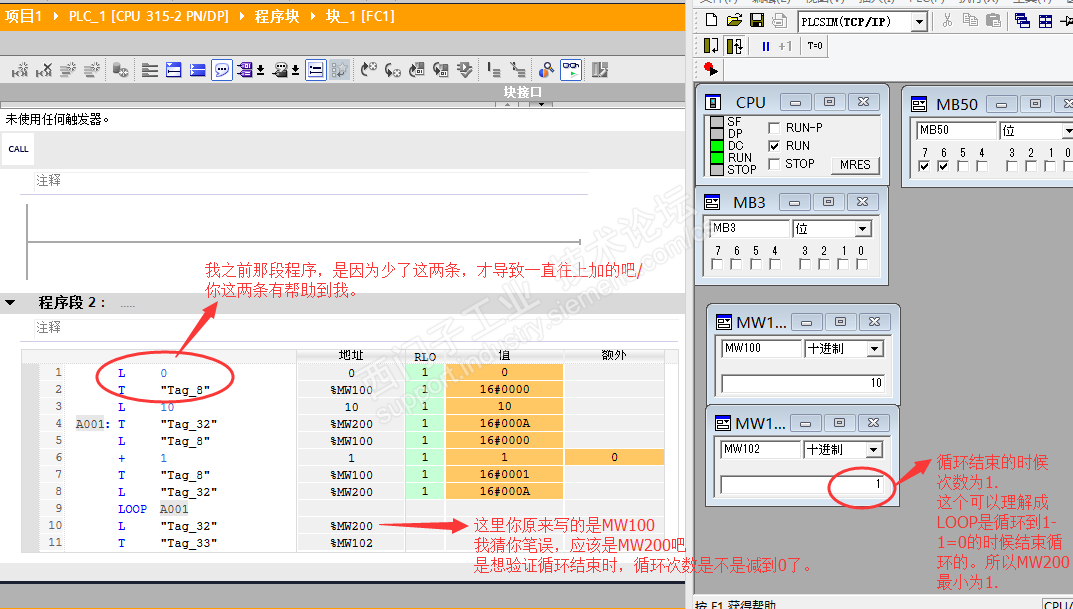Click the CALL instruction favorite icon
The image size is (1073, 609).
pyautogui.click(x=18, y=149)
